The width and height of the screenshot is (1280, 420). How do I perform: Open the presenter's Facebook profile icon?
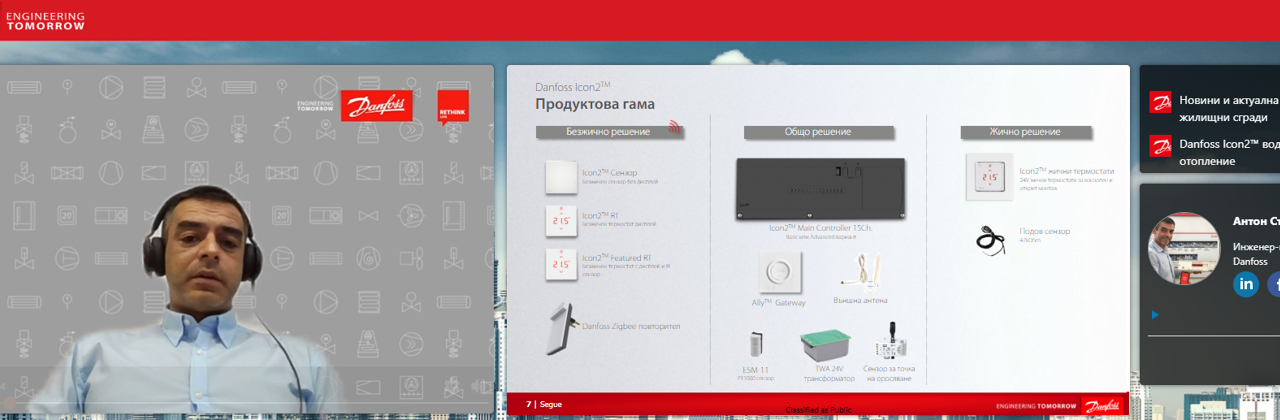1275,284
